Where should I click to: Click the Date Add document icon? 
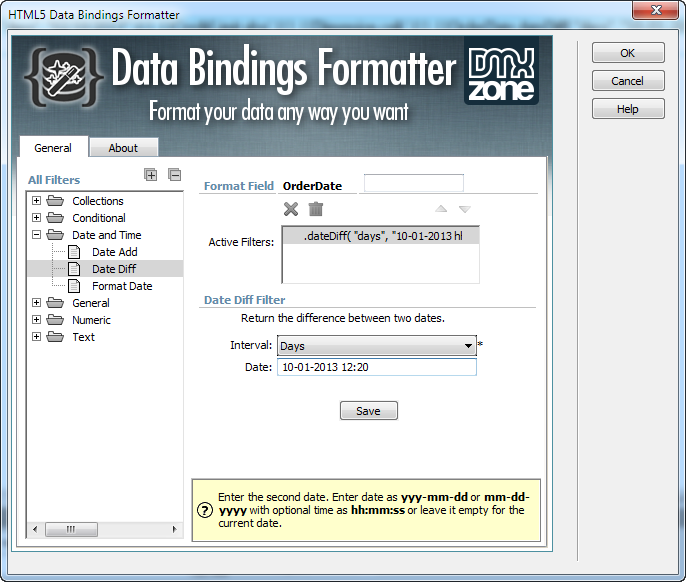pos(74,252)
